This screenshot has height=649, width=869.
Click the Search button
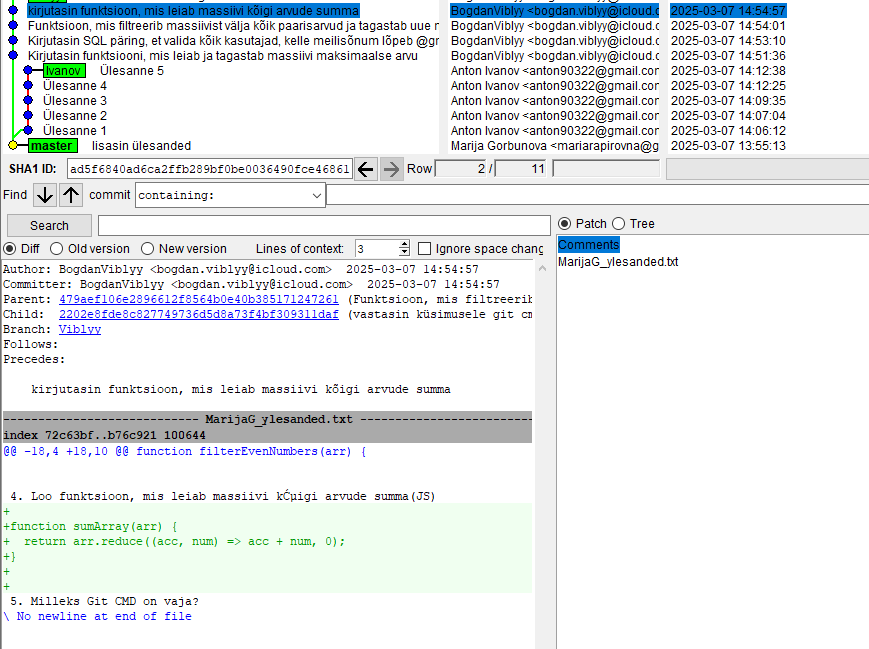click(x=49, y=226)
